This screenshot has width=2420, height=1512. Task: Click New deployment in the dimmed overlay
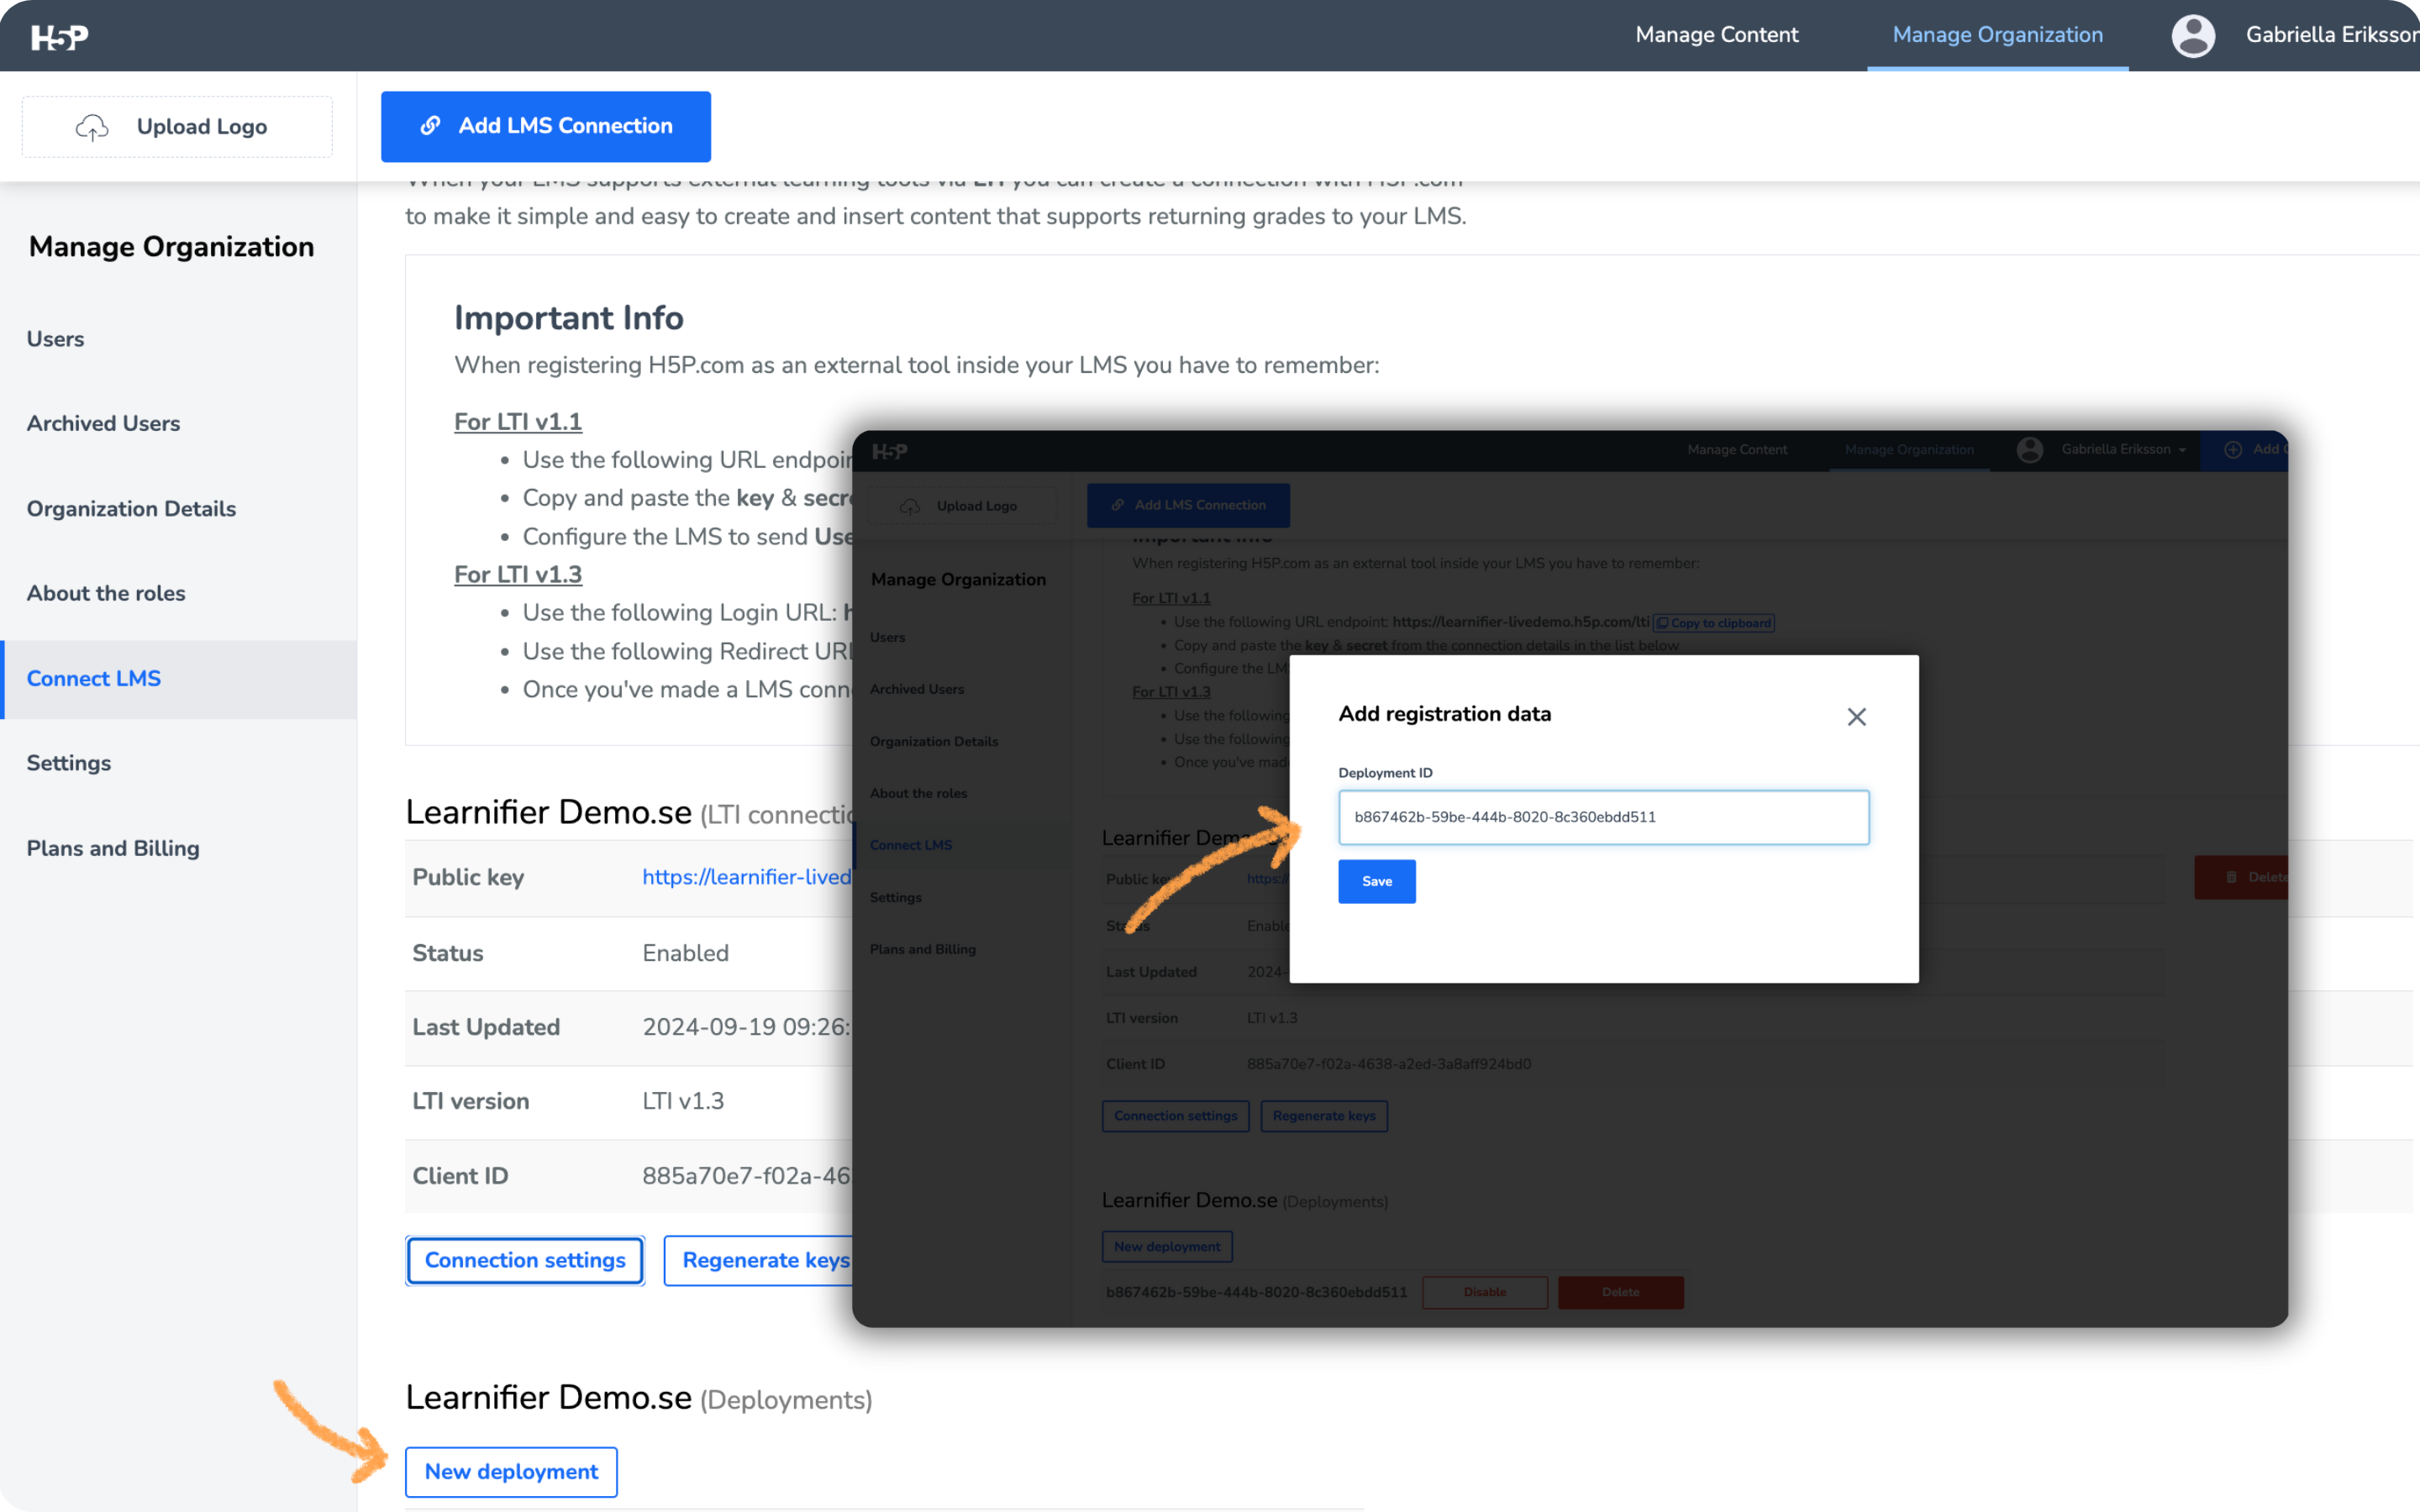[1167, 1247]
